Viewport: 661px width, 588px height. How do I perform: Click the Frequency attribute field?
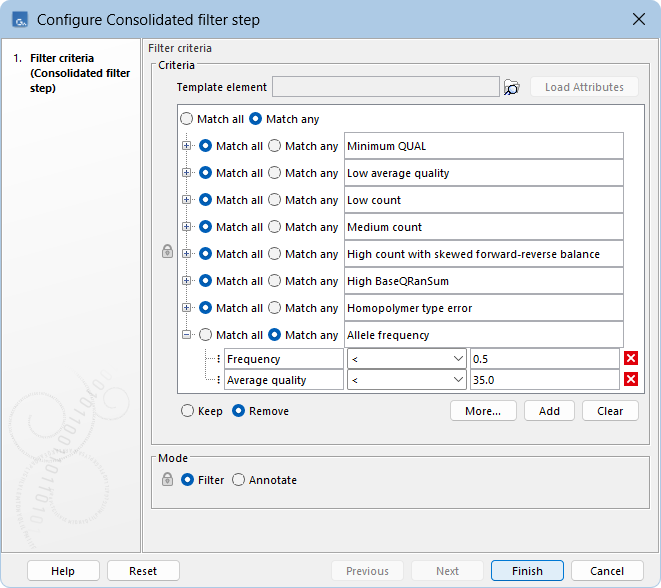click(x=284, y=359)
